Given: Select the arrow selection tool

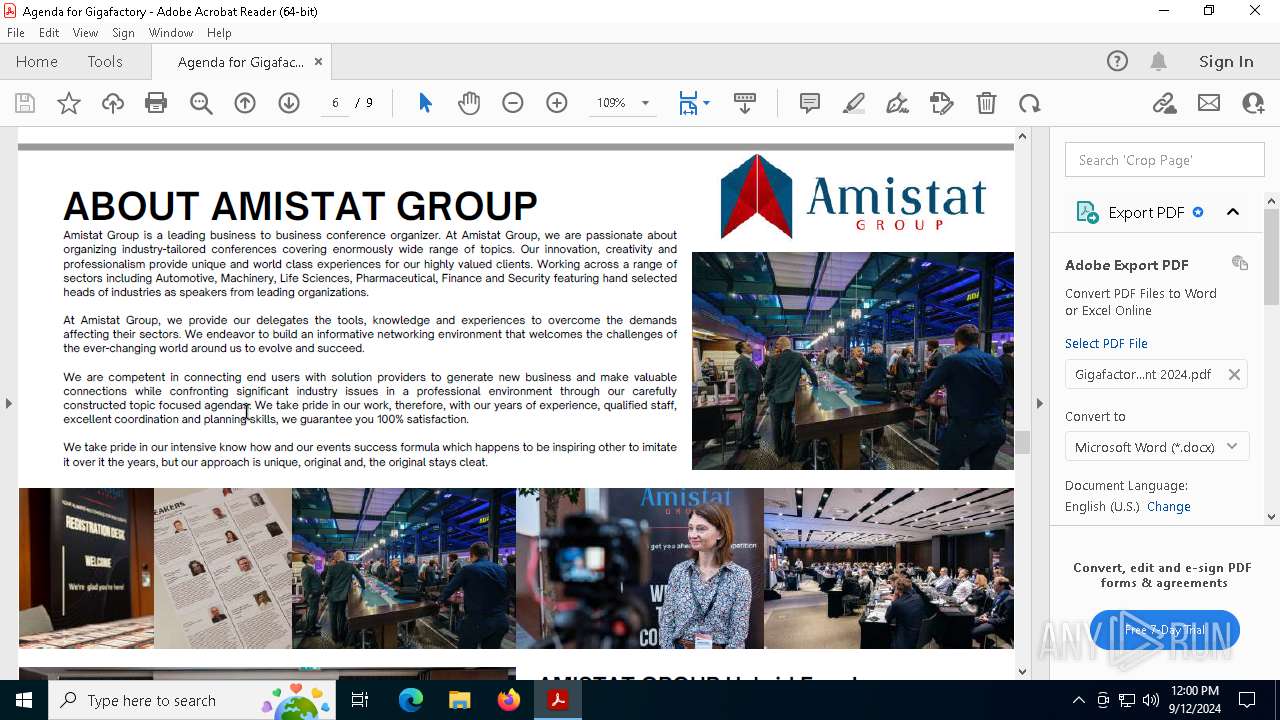Looking at the screenshot, I should (x=425, y=103).
